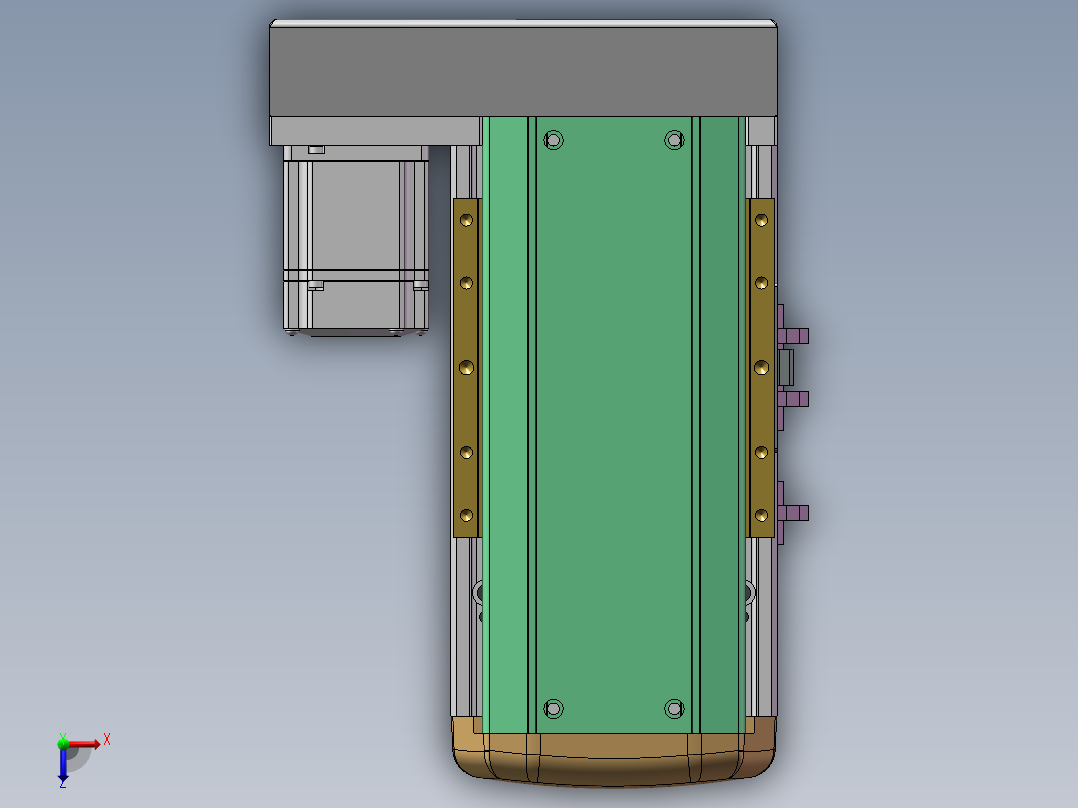The width and height of the screenshot is (1078, 808).
Task: Pick the left brass rail strip
Action: [x=466, y=368]
